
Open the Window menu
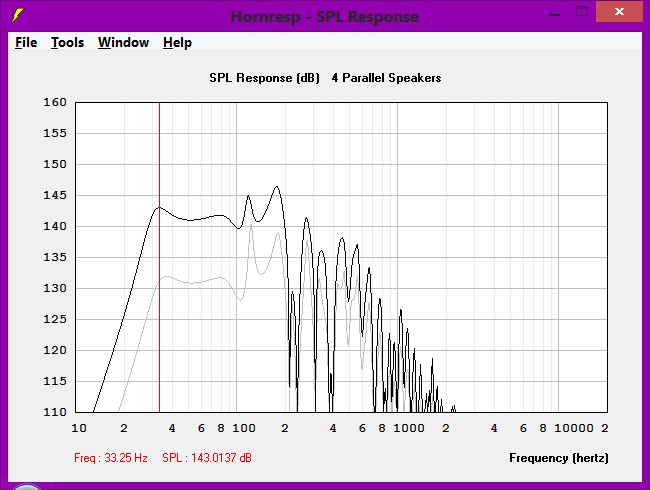click(124, 42)
